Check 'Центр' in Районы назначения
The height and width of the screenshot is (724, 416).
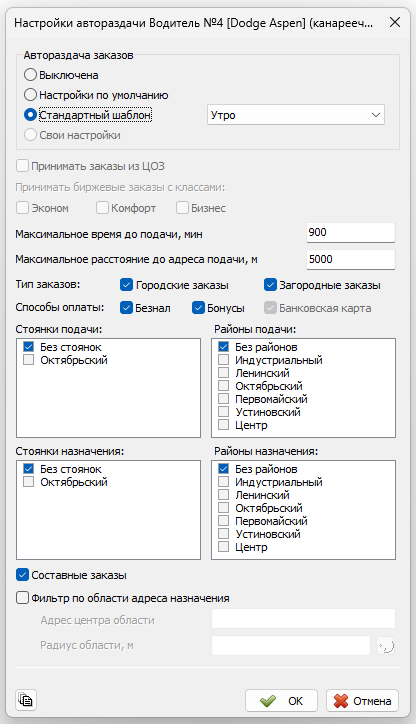(x=223, y=546)
